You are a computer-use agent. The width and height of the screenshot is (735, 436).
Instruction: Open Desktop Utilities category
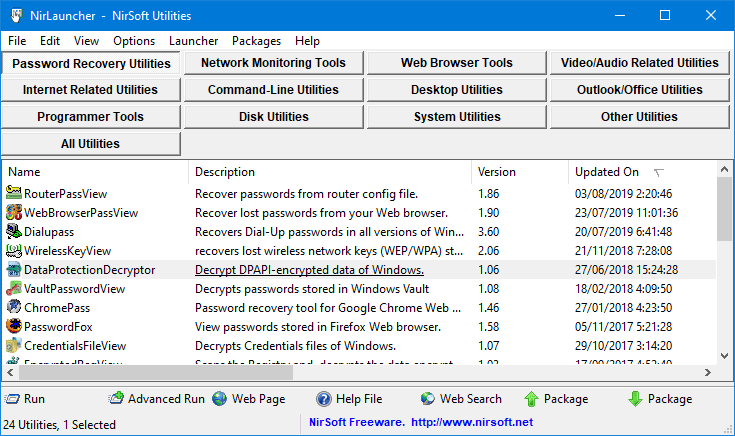457,90
